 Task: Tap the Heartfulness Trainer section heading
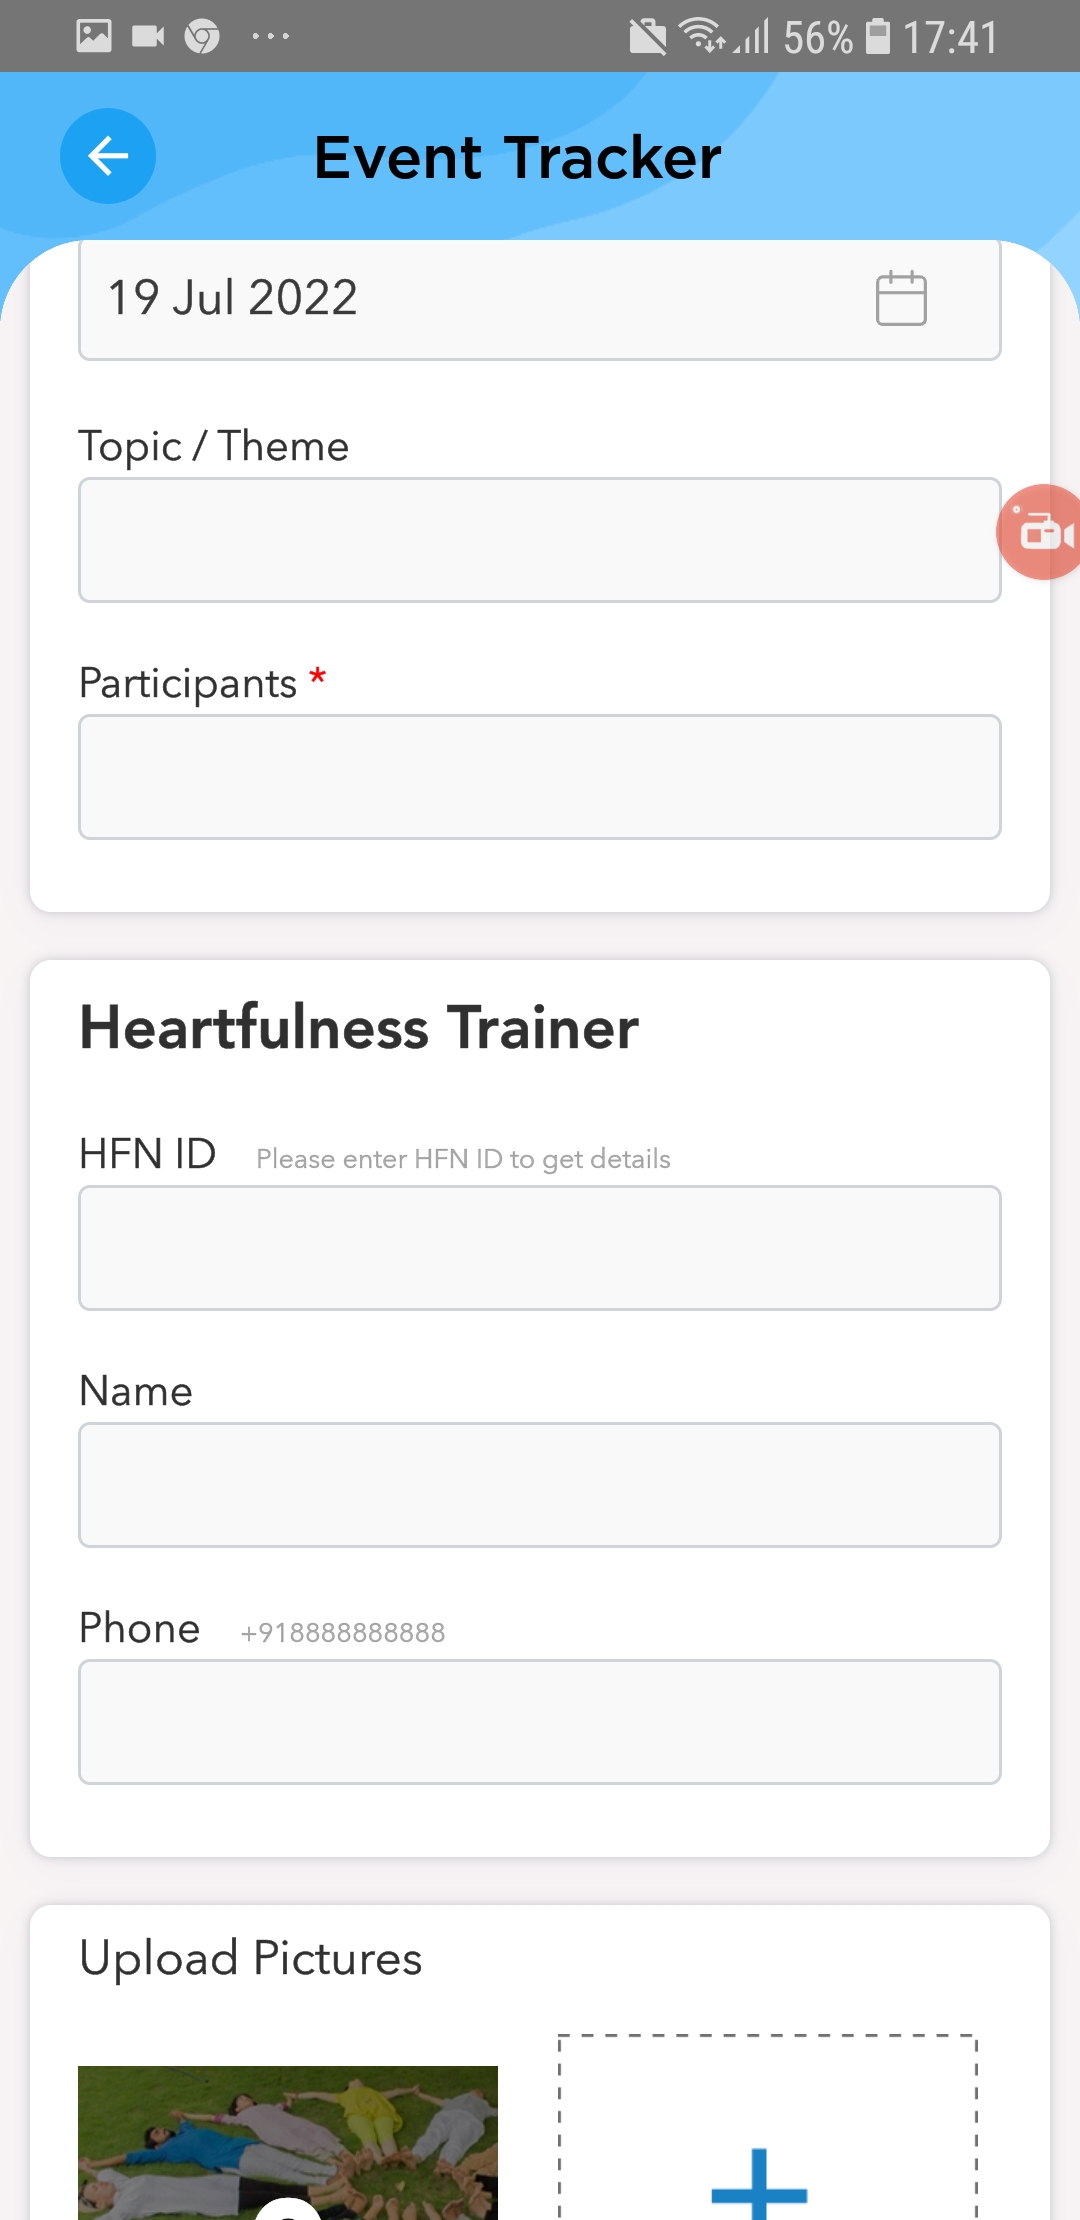[359, 1028]
